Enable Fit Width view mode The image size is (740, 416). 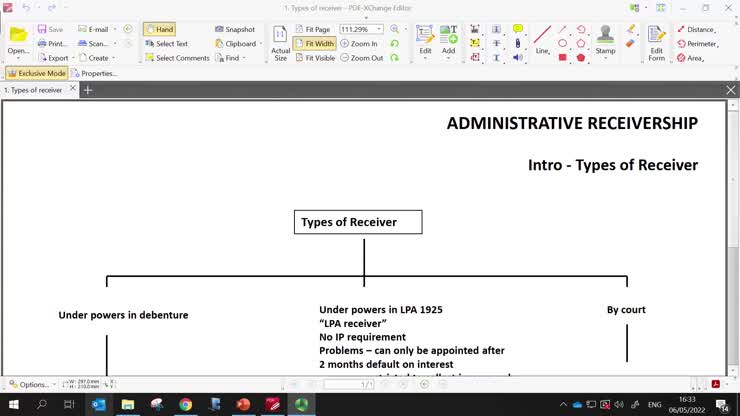(x=314, y=44)
